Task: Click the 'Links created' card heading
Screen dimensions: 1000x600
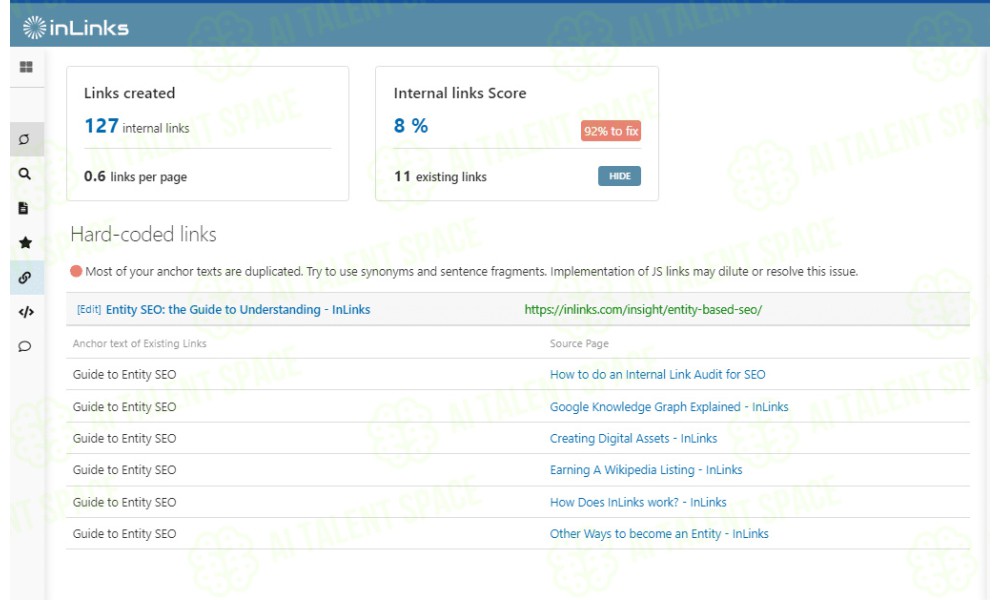Action: pyautogui.click(x=129, y=93)
